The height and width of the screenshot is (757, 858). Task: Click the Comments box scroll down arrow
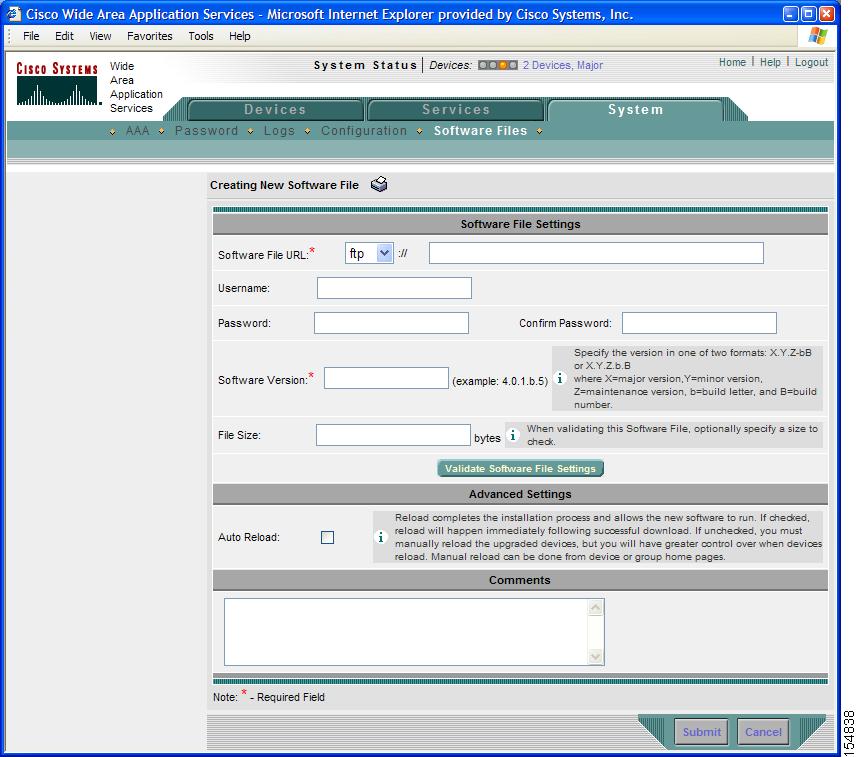[595, 656]
